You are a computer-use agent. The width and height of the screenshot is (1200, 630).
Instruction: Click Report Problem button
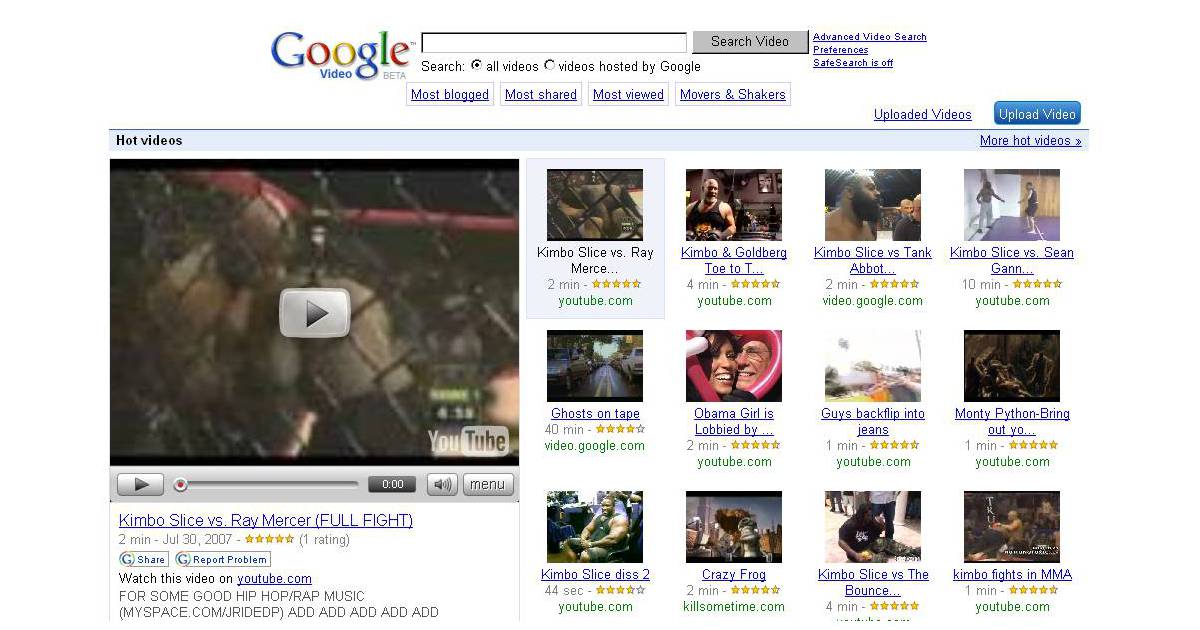coord(223,560)
